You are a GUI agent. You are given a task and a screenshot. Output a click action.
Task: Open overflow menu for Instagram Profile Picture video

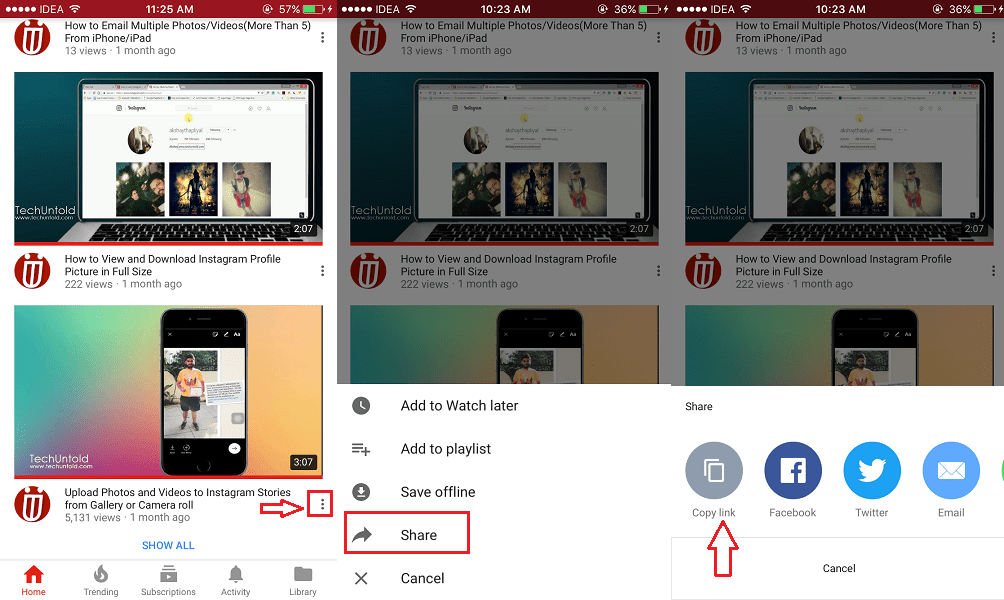coord(322,270)
